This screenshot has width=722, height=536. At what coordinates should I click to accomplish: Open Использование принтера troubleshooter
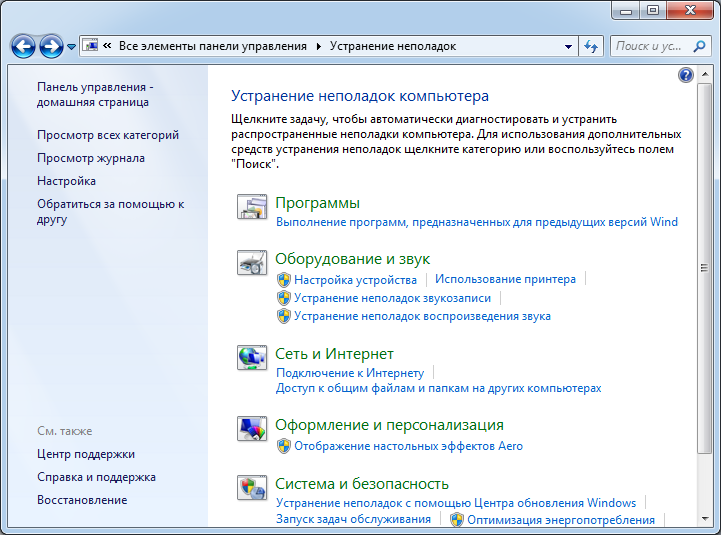point(505,279)
